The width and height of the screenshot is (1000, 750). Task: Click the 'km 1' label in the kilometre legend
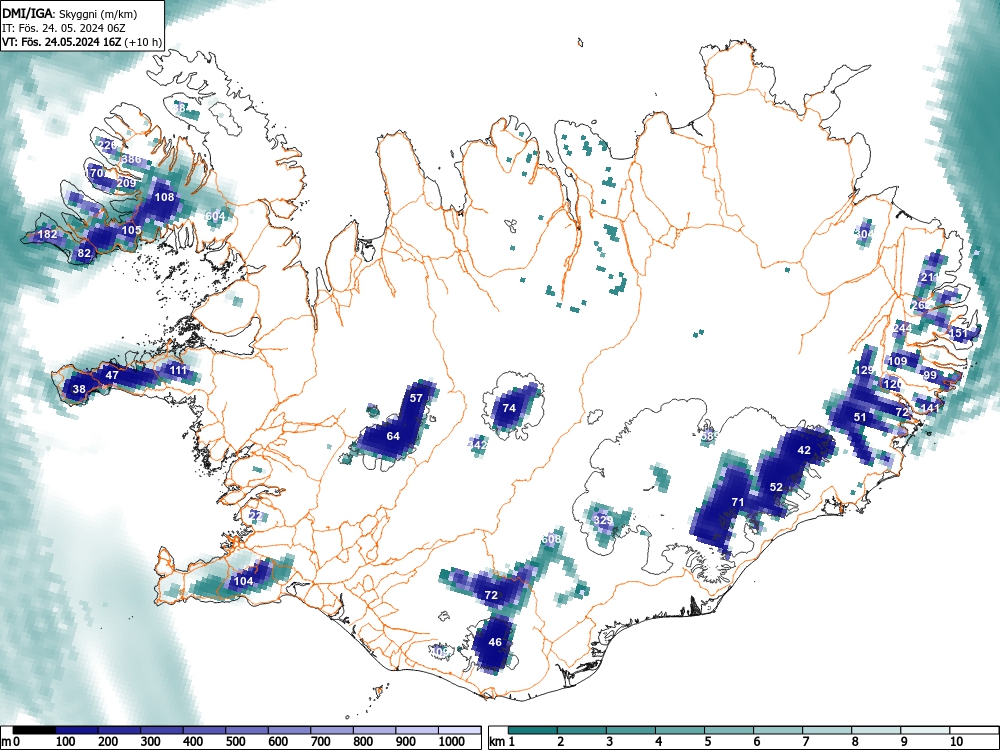tap(503, 742)
